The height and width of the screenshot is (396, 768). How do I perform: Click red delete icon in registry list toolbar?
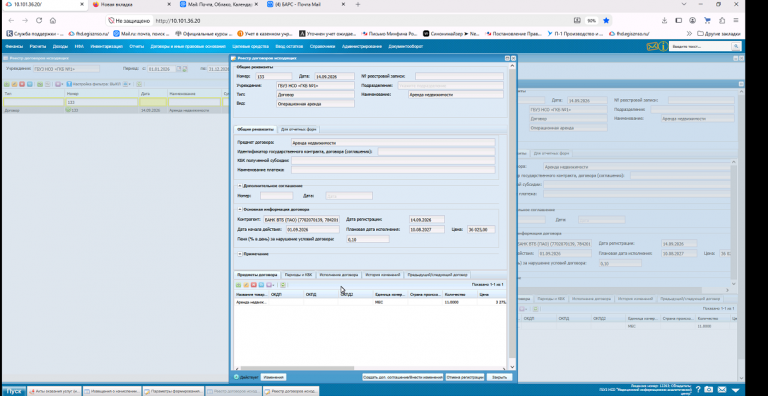pos(22,84)
